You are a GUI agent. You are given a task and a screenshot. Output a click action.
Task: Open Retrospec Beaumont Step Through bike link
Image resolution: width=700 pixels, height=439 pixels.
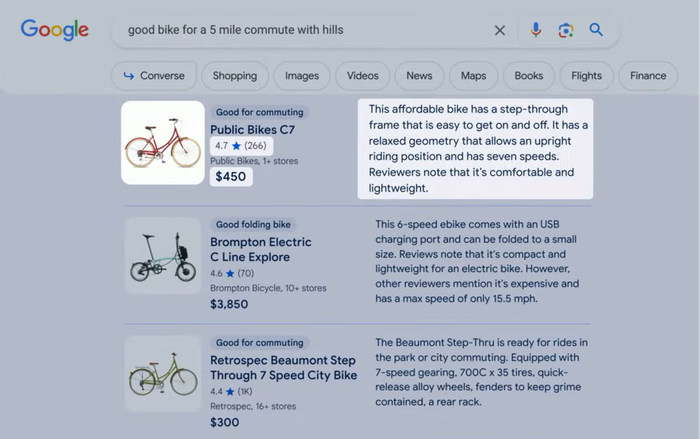point(283,368)
